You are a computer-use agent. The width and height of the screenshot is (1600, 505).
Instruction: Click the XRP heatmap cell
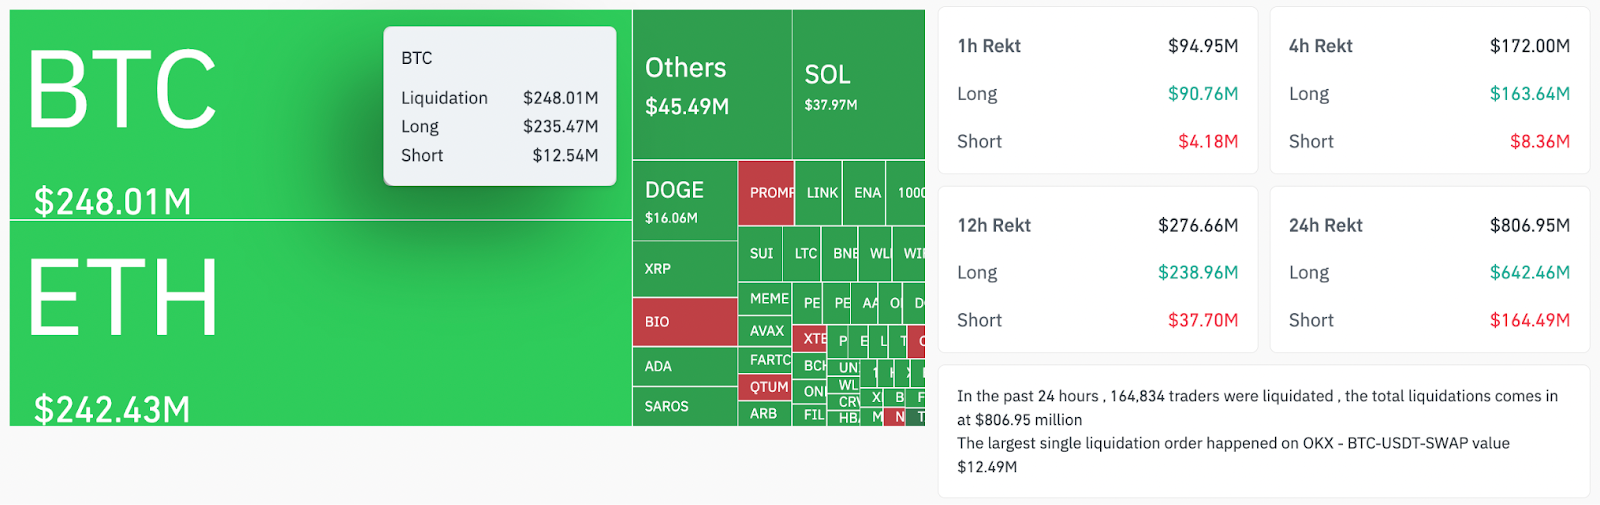pos(685,269)
